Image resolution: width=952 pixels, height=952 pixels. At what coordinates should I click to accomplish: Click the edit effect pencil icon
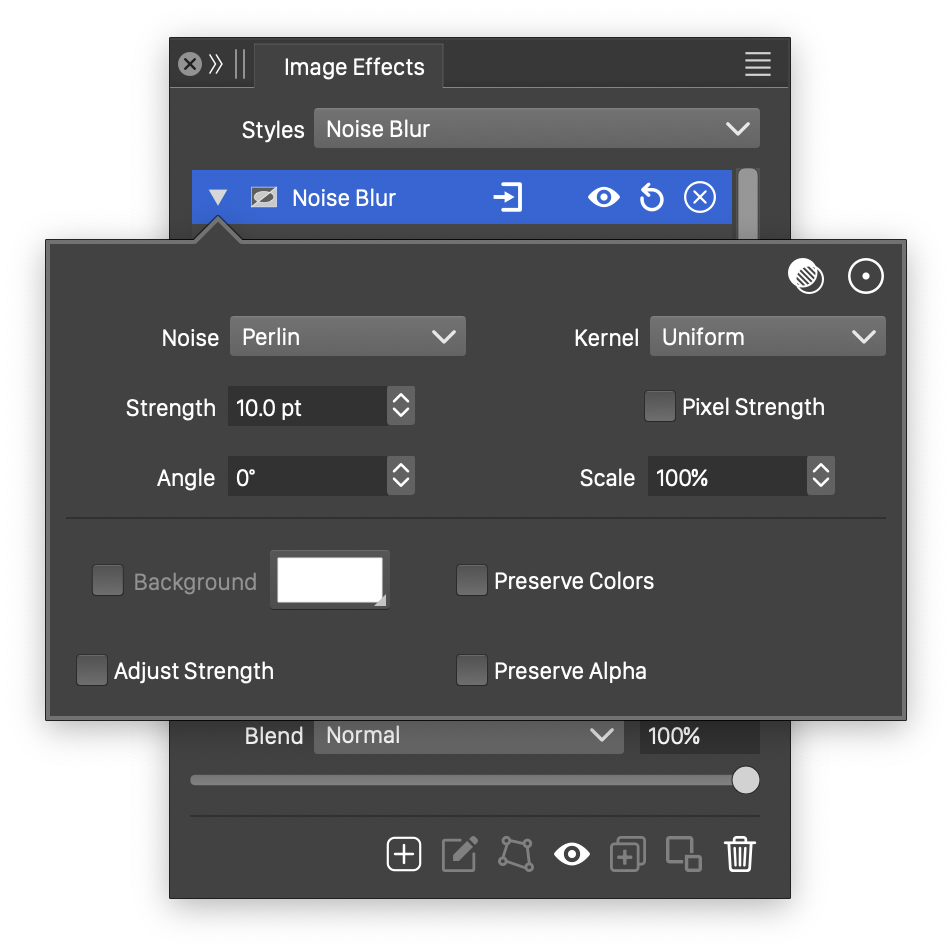pyautogui.click(x=459, y=854)
